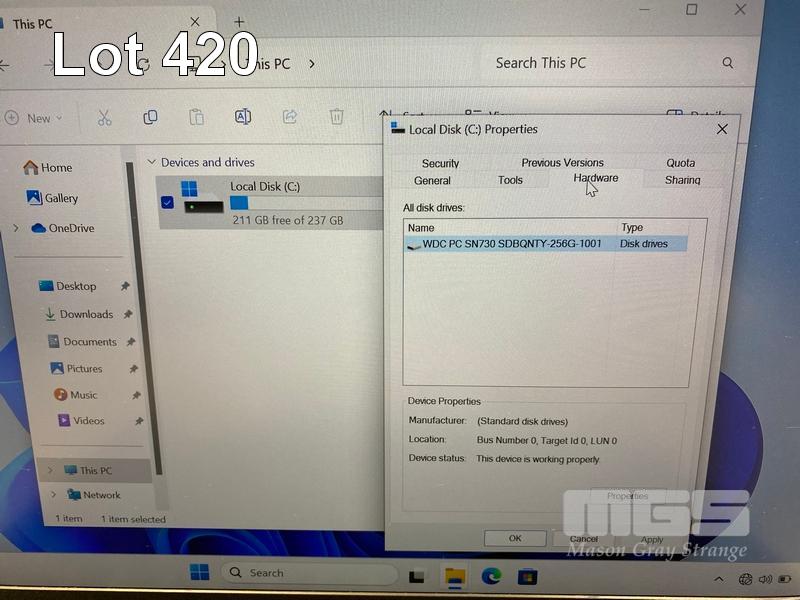Click the Copy icon in toolbar
The height and width of the screenshot is (600, 800).
point(150,117)
